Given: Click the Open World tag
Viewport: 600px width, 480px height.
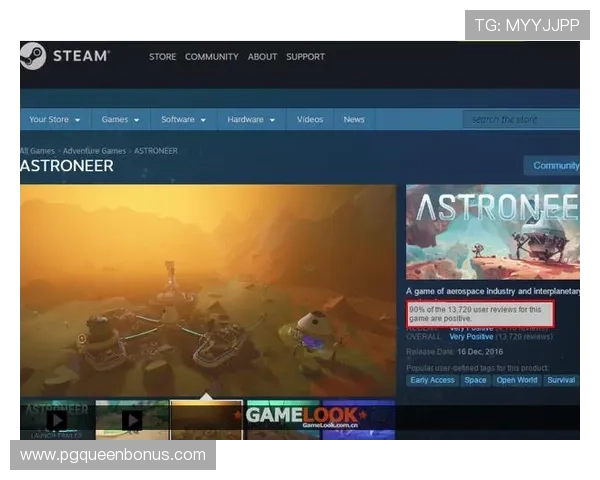Looking at the screenshot, I should pyautogui.click(x=517, y=380).
